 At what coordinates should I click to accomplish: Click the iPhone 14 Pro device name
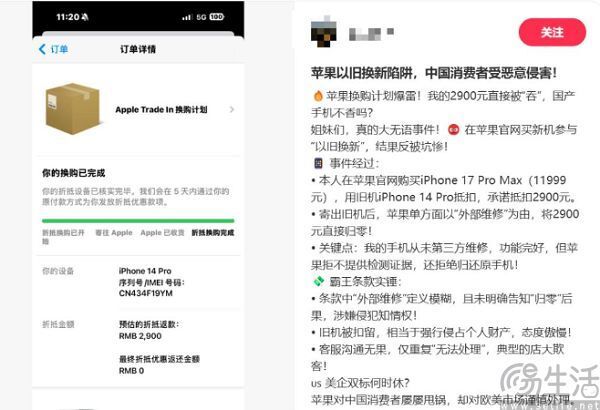tap(145, 271)
